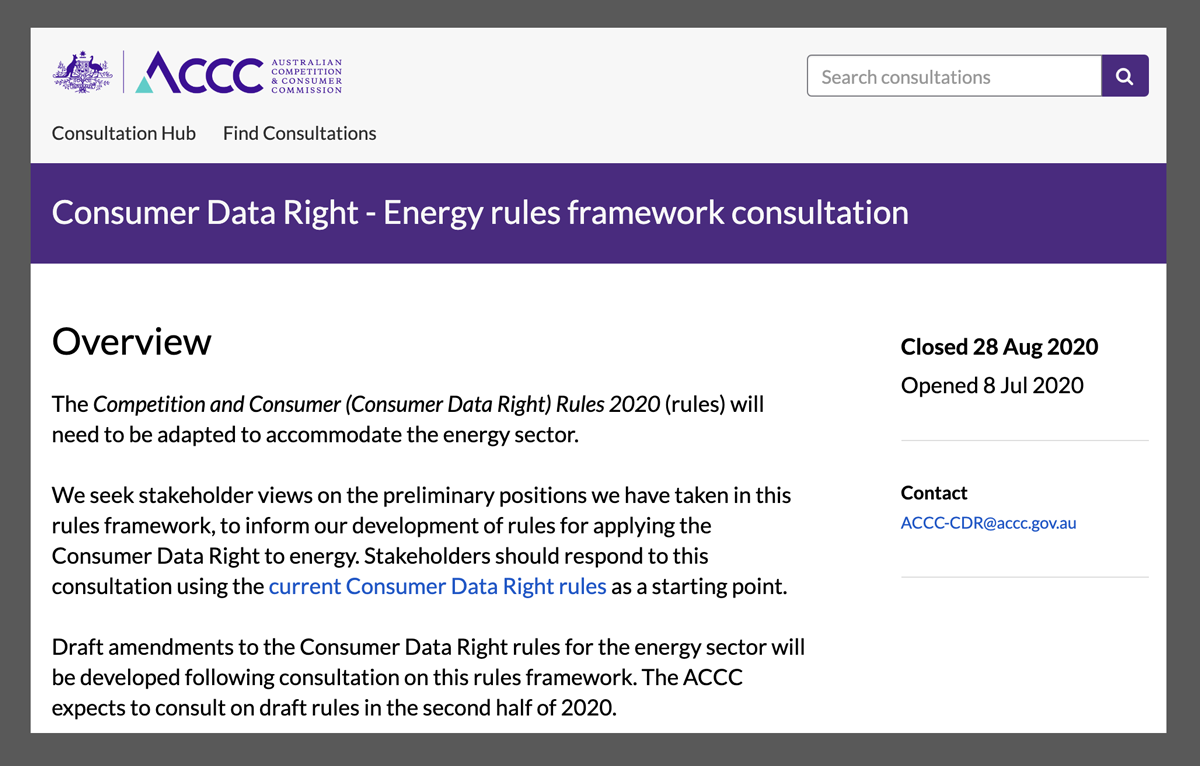Focus the Search consultations field
The width and height of the screenshot is (1200, 766).
(x=954, y=76)
